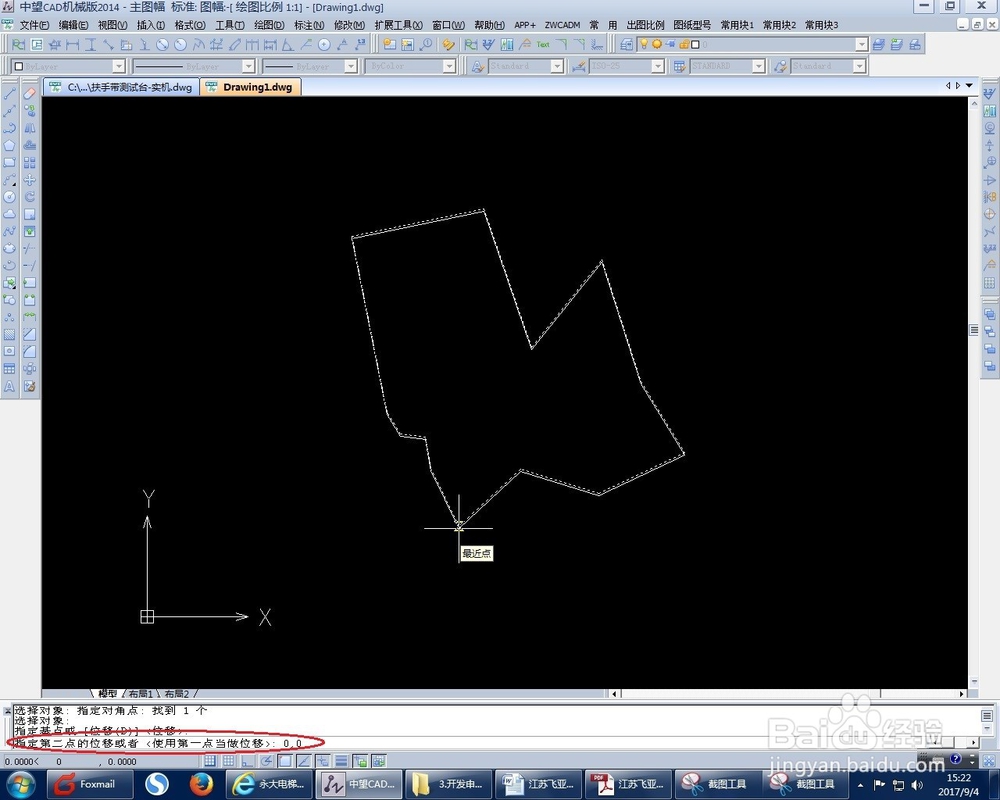The width and height of the screenshot is (1000, 800).
Task: Choose the Rectangle draw tool
Action: click(10, 163)
